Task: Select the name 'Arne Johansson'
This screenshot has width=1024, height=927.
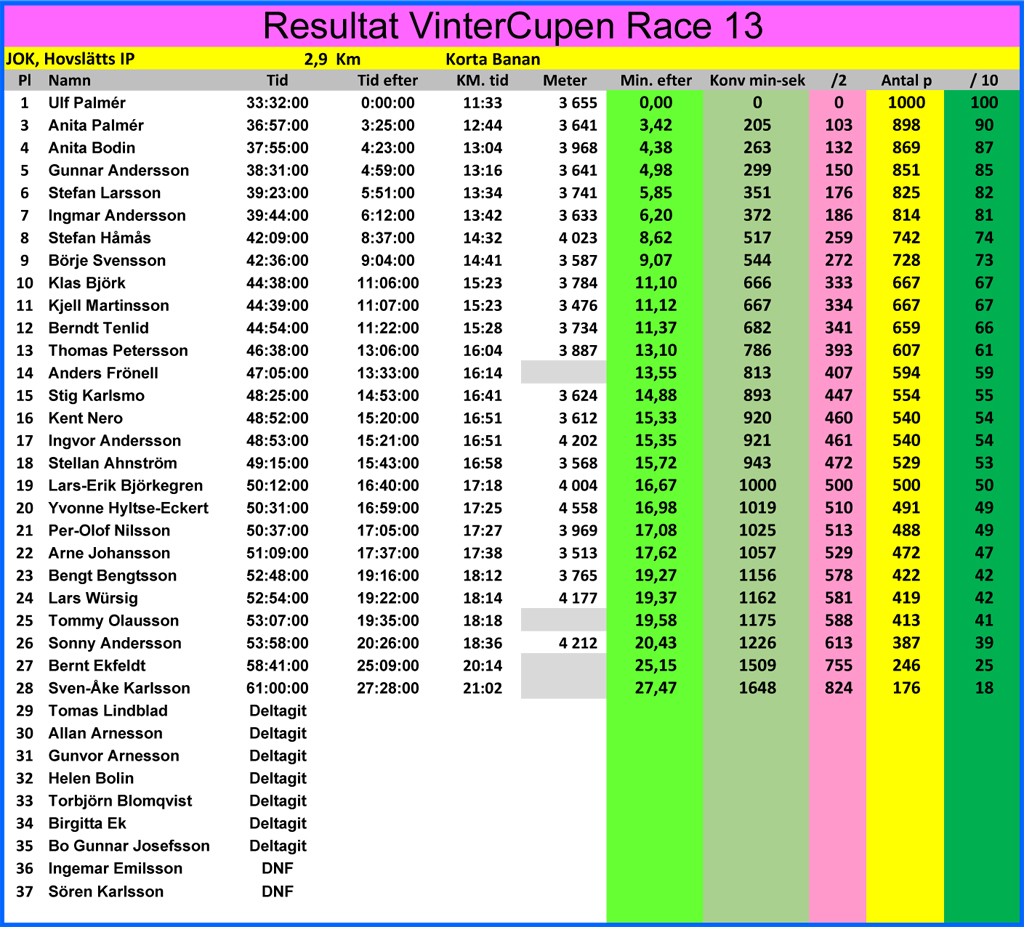Action: pos(109,553)
